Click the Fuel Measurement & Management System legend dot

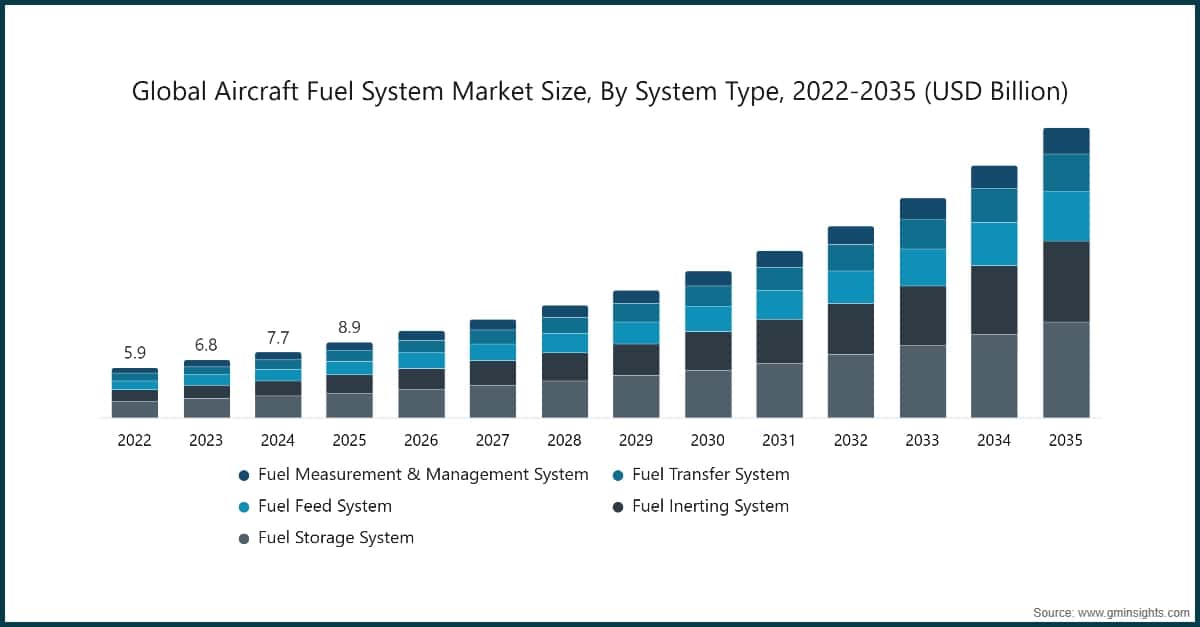(244, 475)
